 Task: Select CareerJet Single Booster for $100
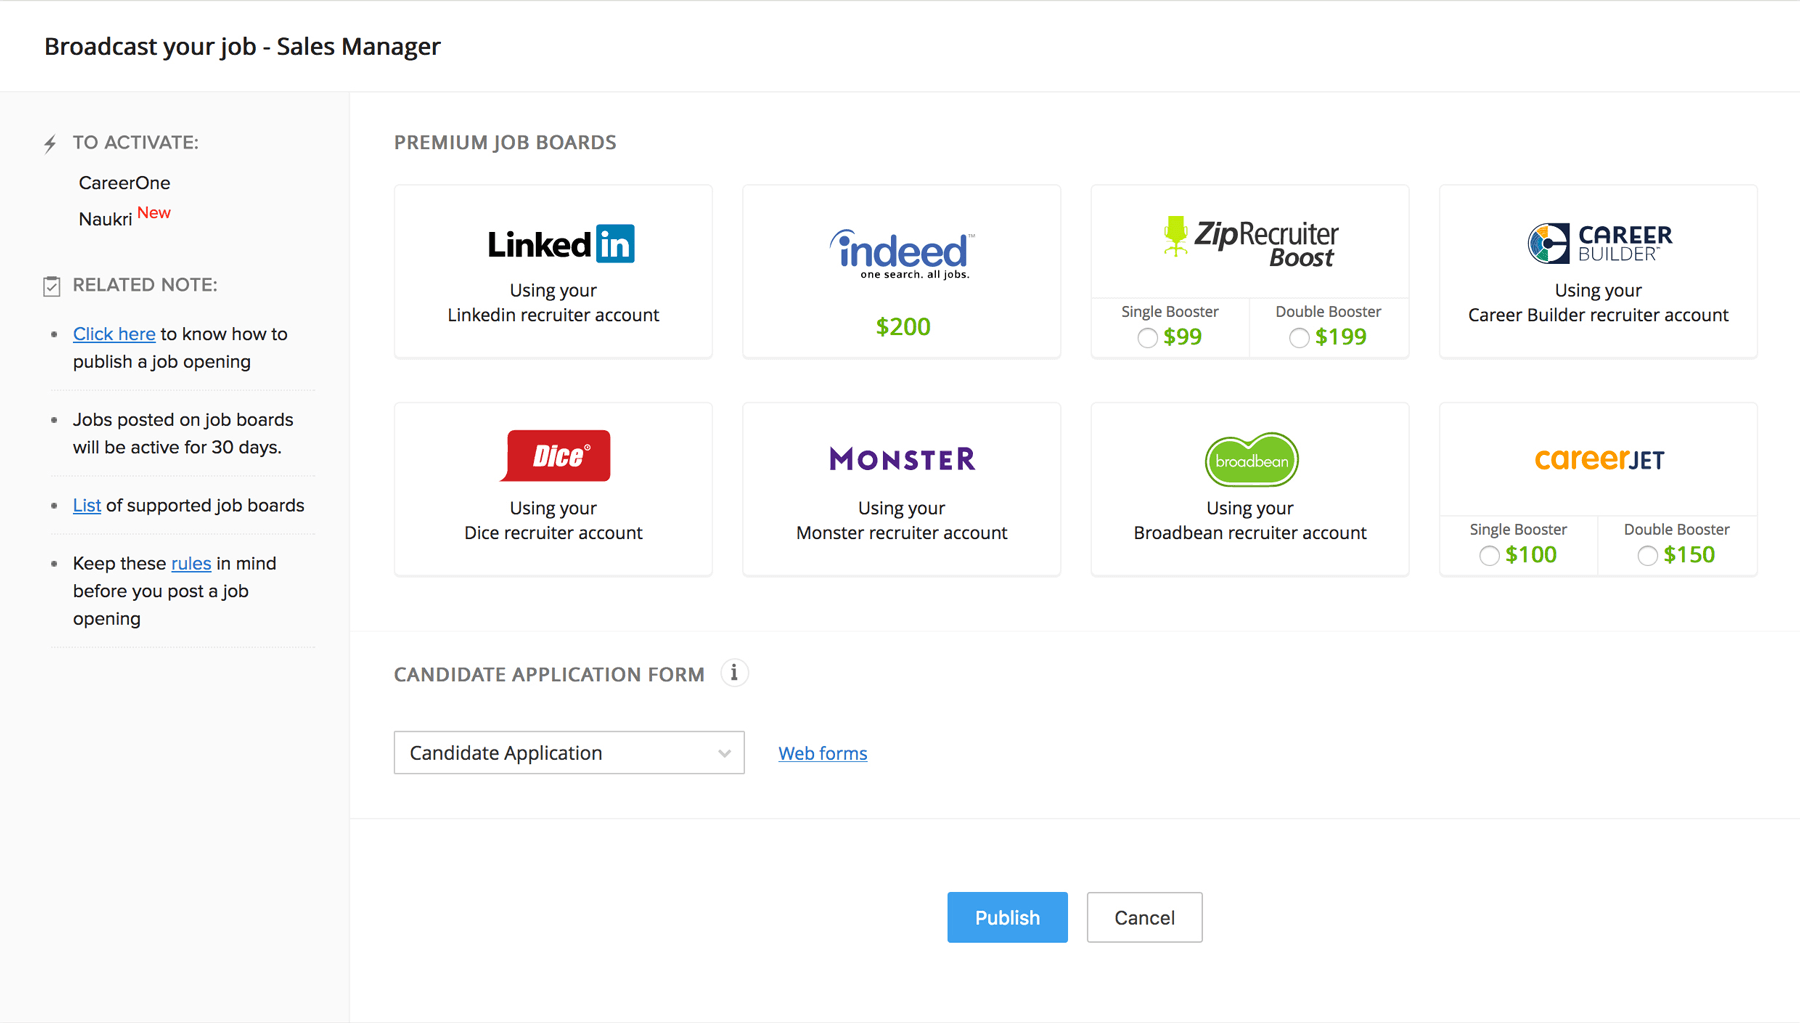click(1489, 555)
